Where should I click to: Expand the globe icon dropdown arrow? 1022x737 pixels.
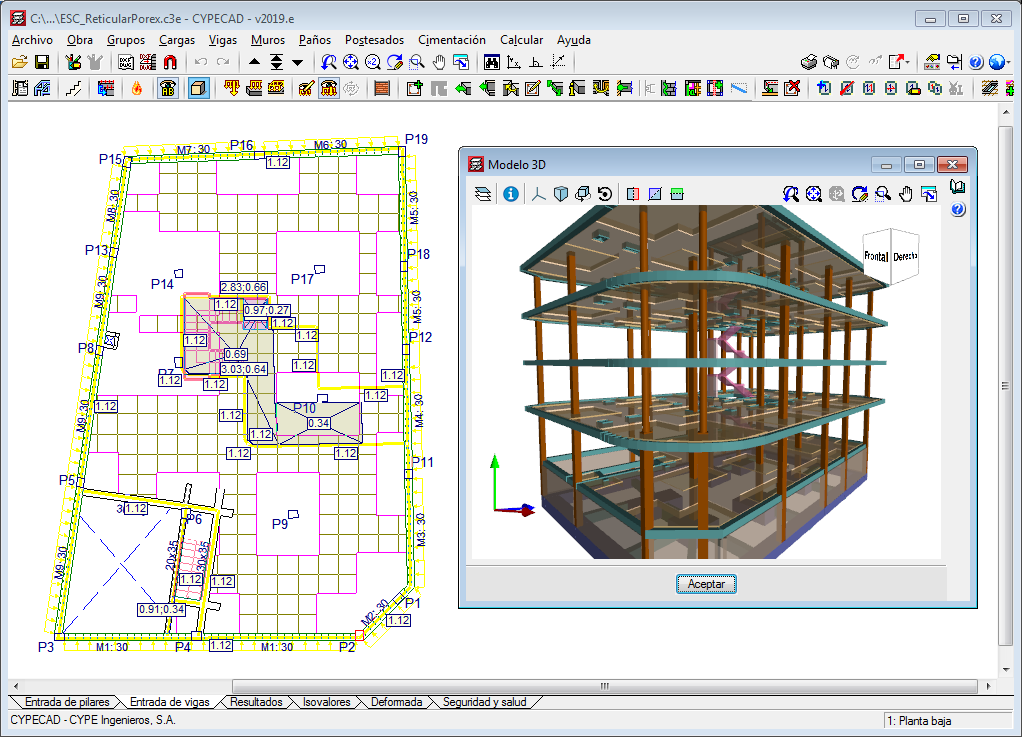(x=1010, y=62)
